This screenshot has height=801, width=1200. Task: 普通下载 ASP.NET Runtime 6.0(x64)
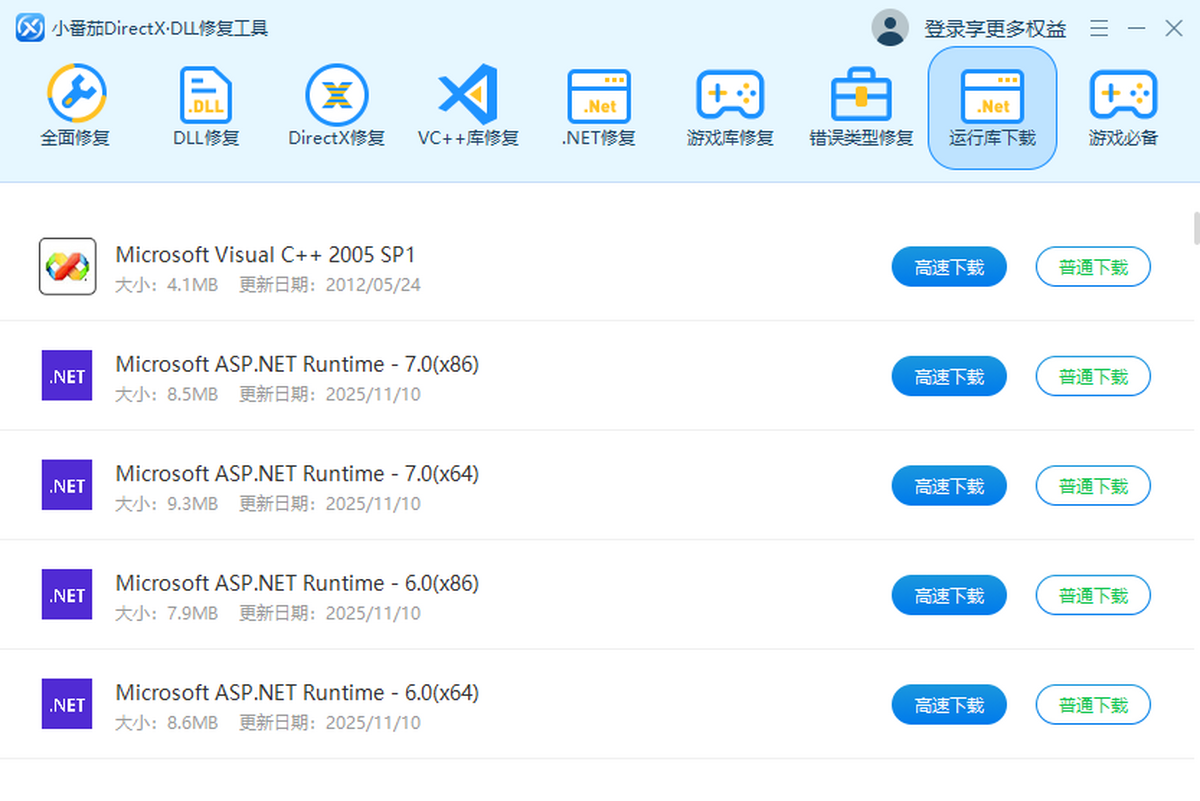1093,705
